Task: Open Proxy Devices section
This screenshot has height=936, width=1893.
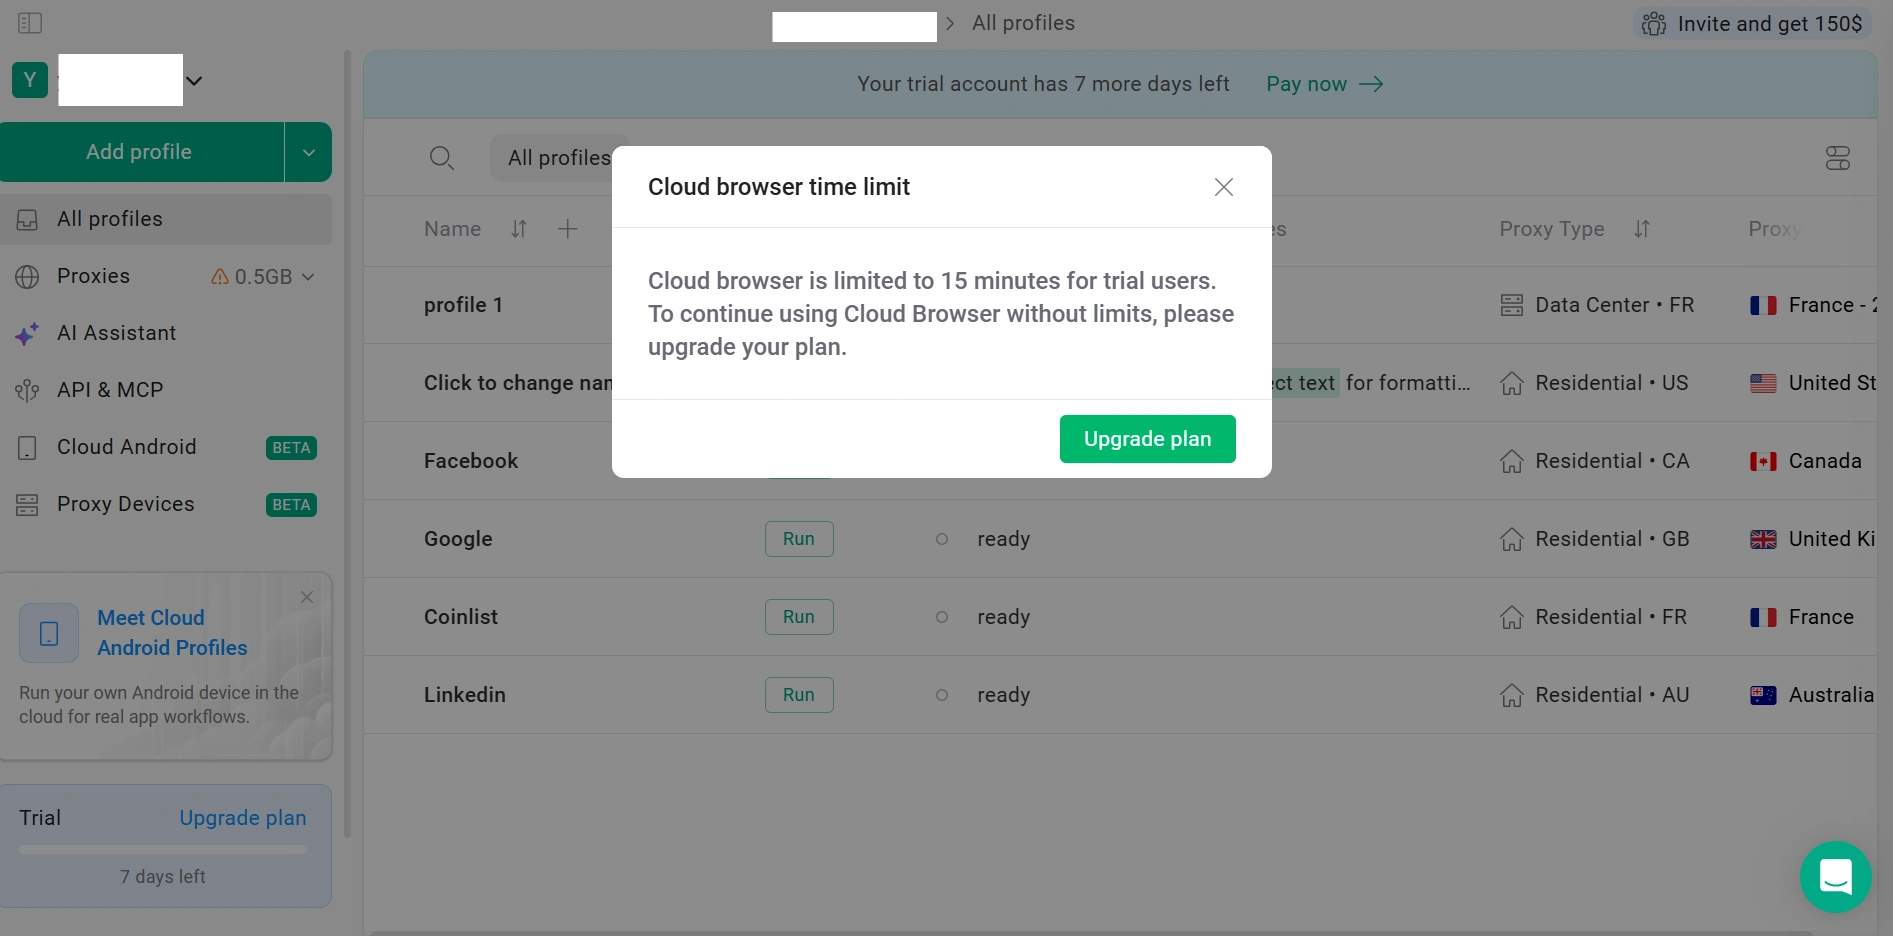Action: [125, 504]
